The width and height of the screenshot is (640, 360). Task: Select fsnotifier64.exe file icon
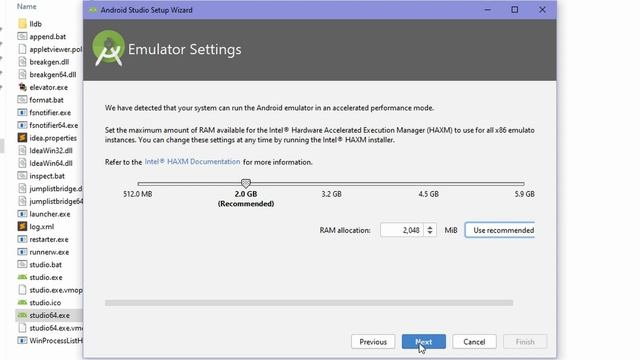point(22,125)
